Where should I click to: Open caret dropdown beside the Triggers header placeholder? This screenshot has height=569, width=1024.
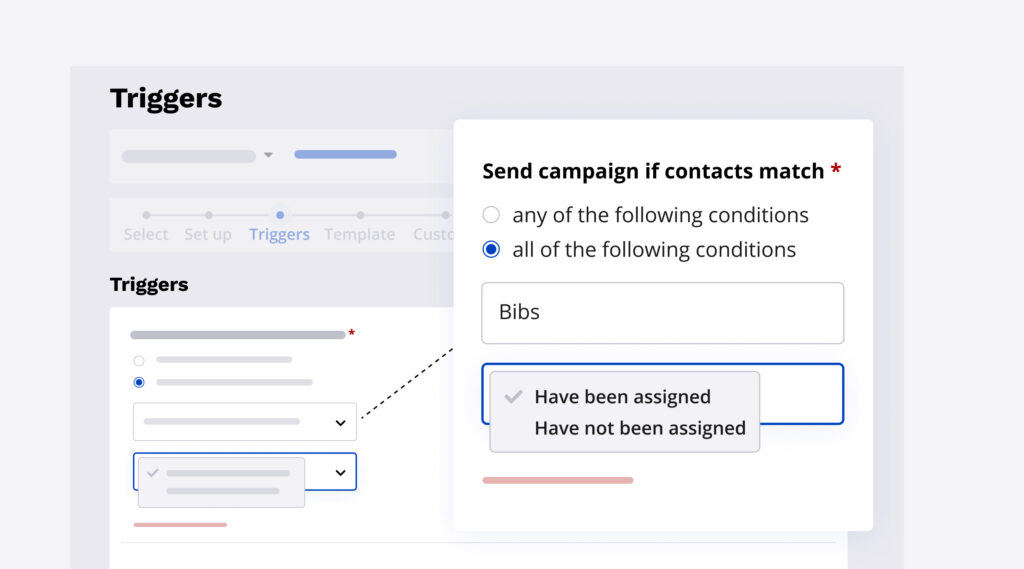coord(268,156)
